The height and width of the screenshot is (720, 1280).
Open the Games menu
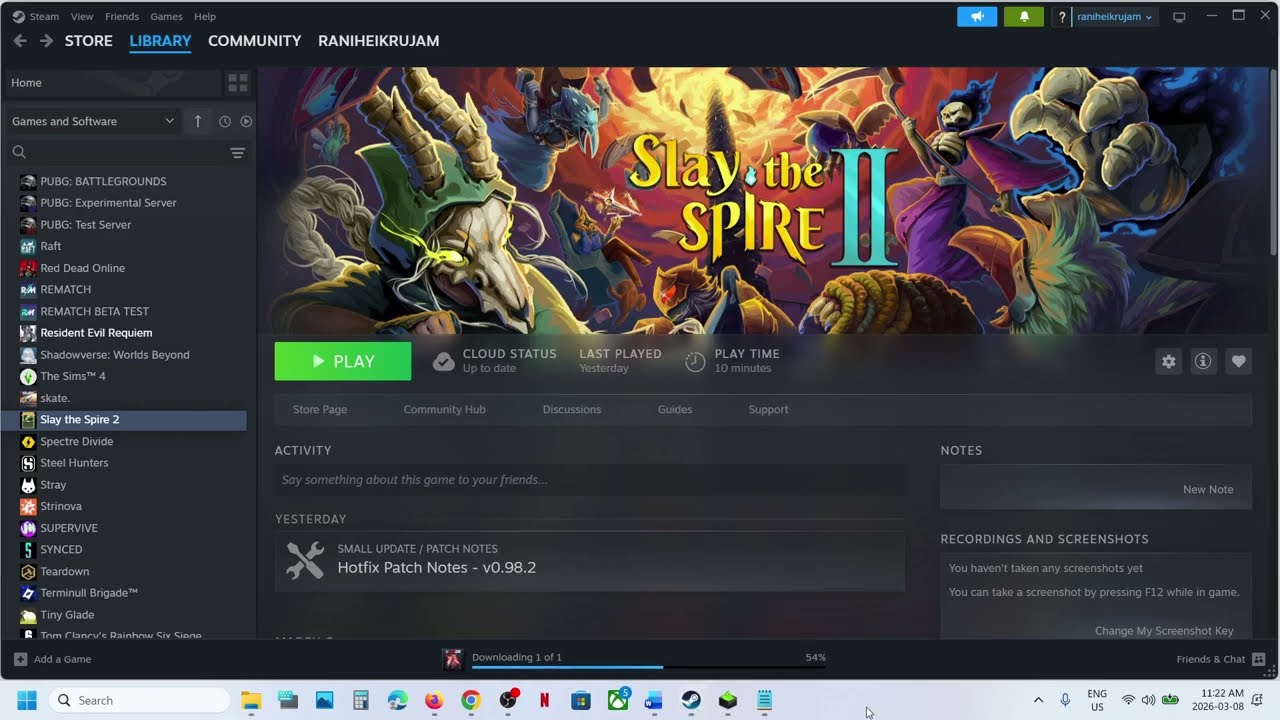[x=166, y=17]
